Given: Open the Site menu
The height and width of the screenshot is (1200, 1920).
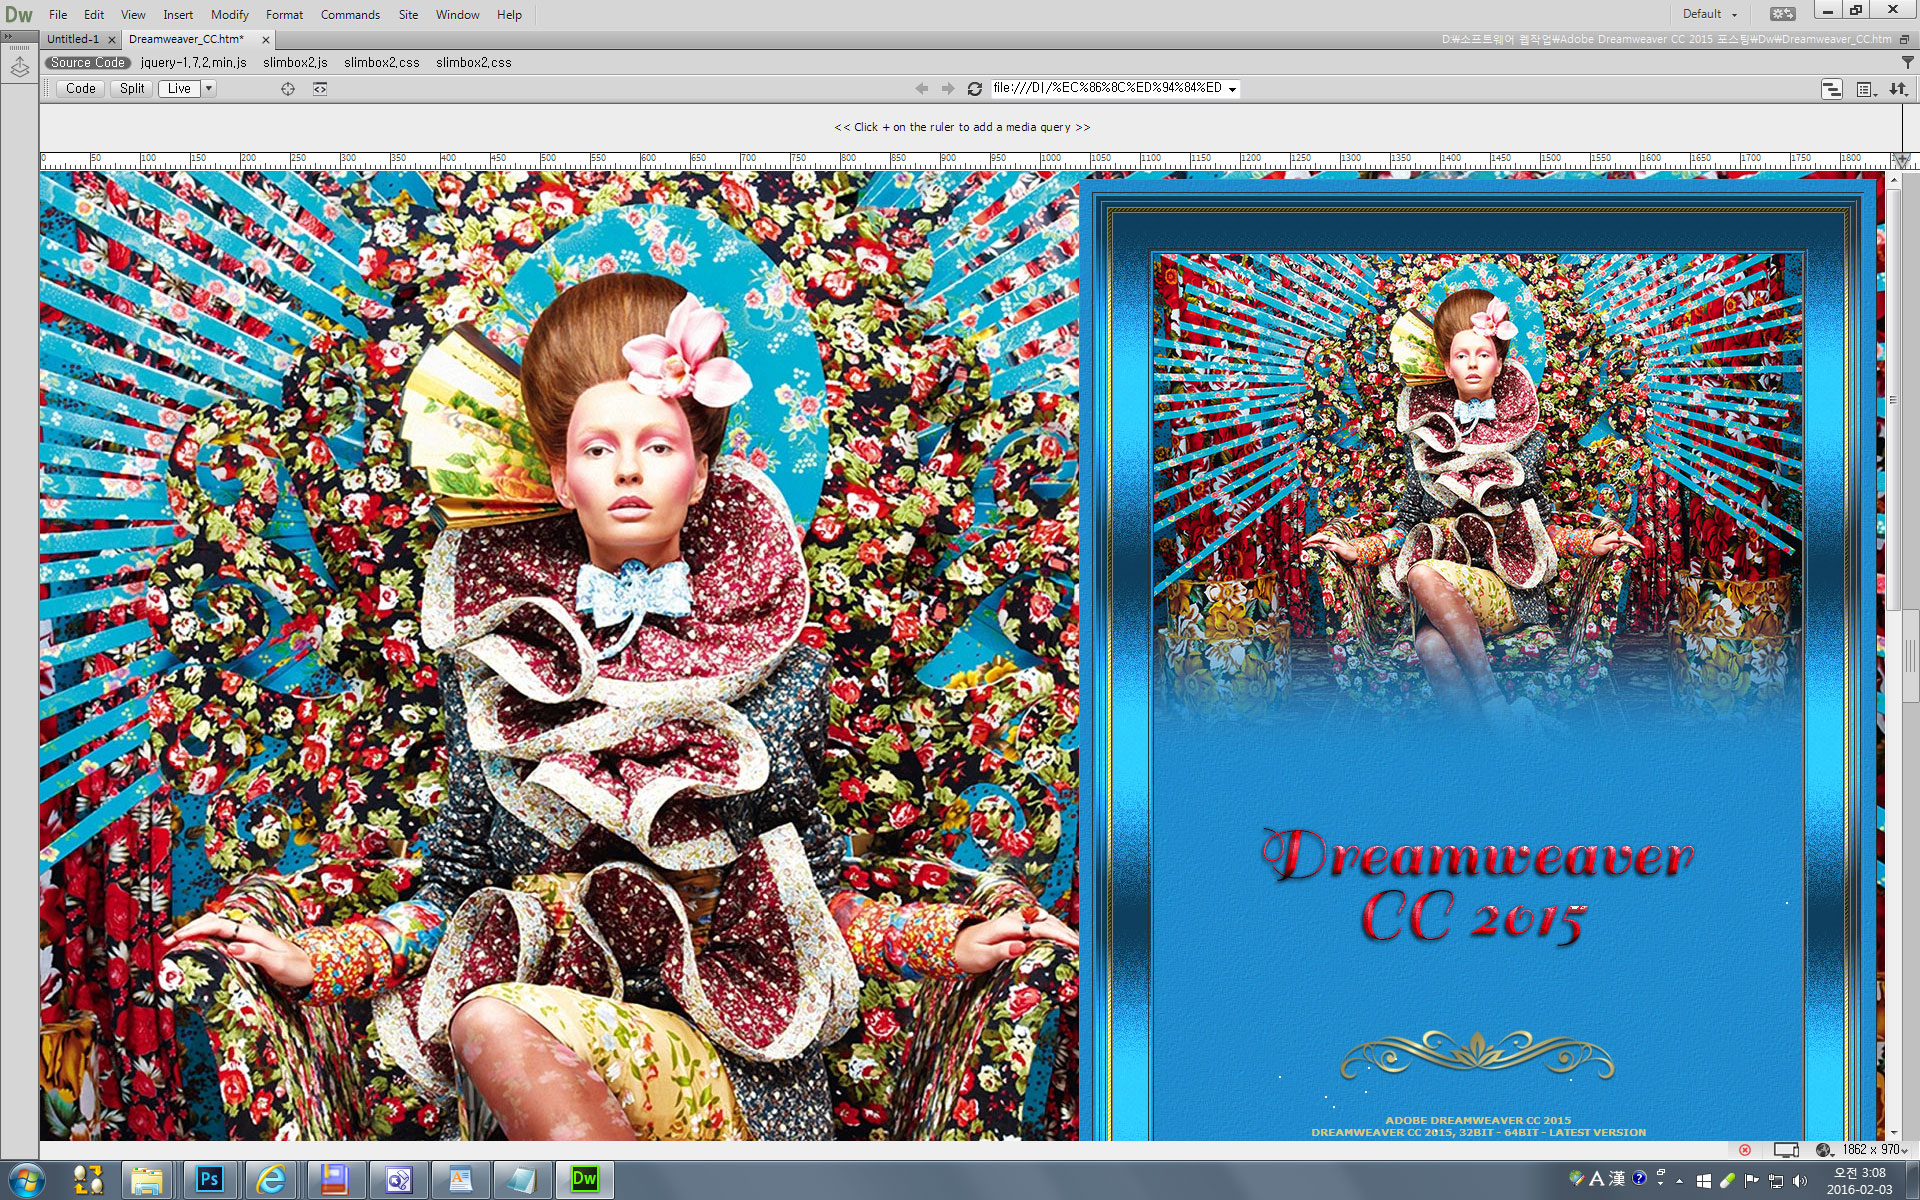Looking at the screenshot, I should click(x=408, y=15).
